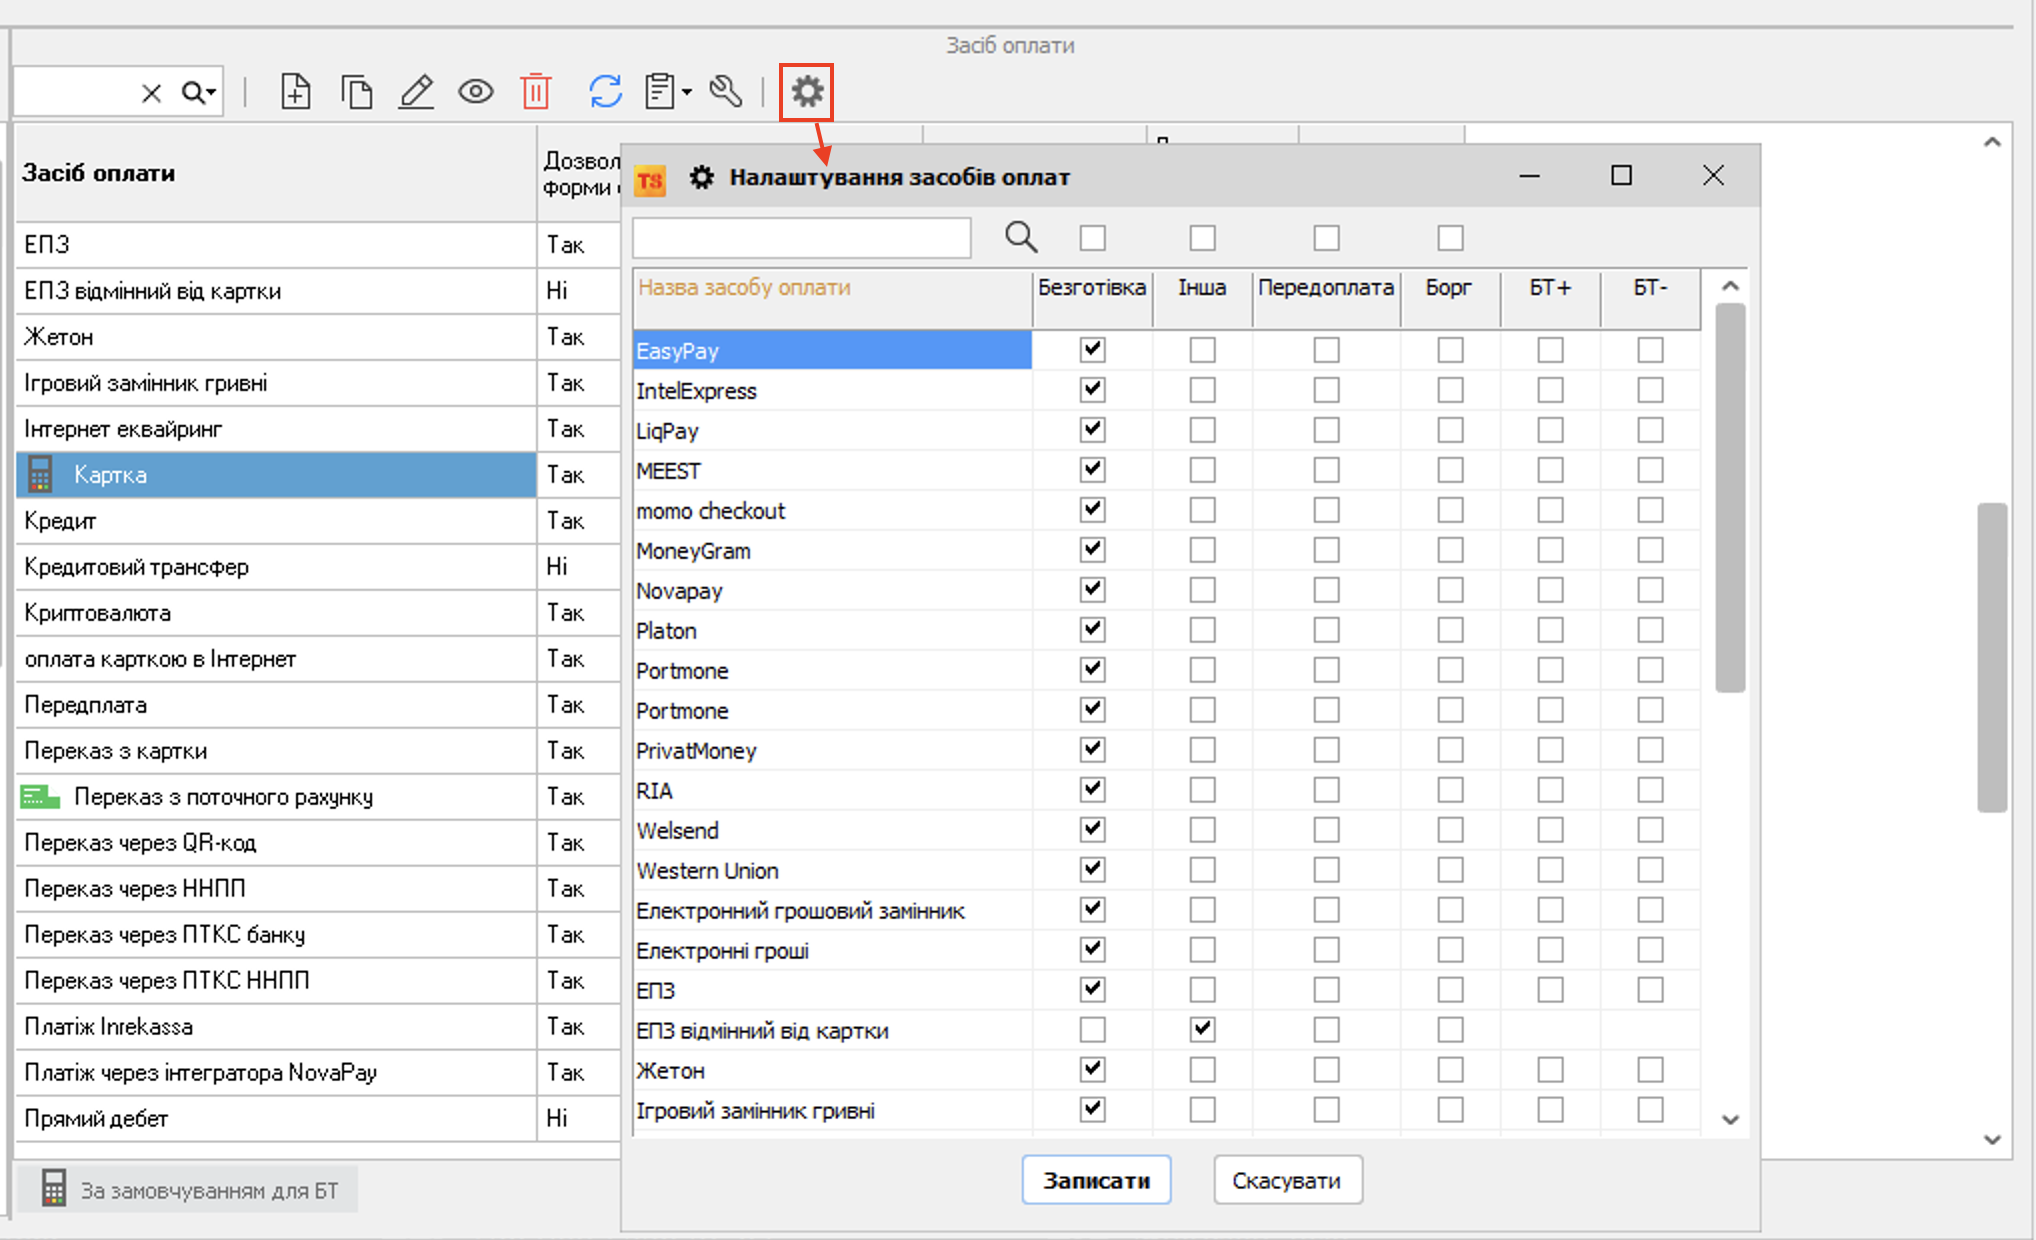Image resolution: width=2036 pixels, height=1240 pixels.
Task: Click the magnifier icon in settings dialog
Action: click(1021, 237)
